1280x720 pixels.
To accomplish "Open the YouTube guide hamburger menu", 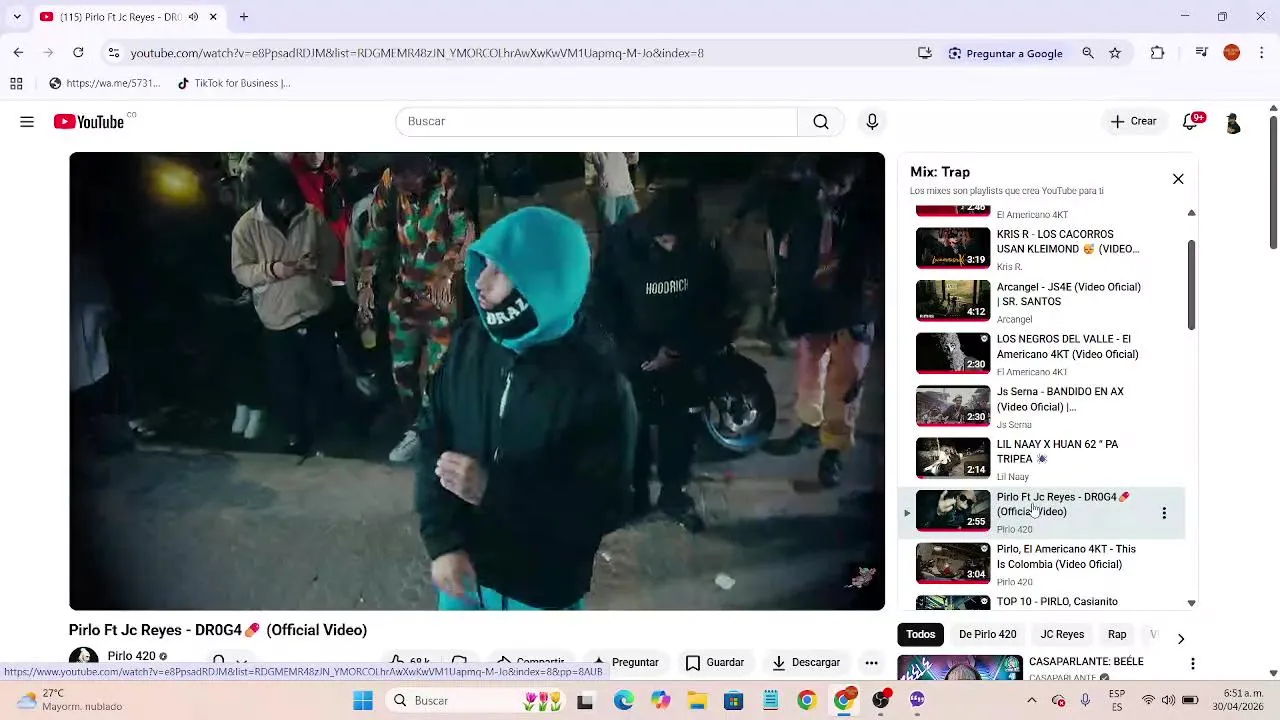I will tap(27, 122).
